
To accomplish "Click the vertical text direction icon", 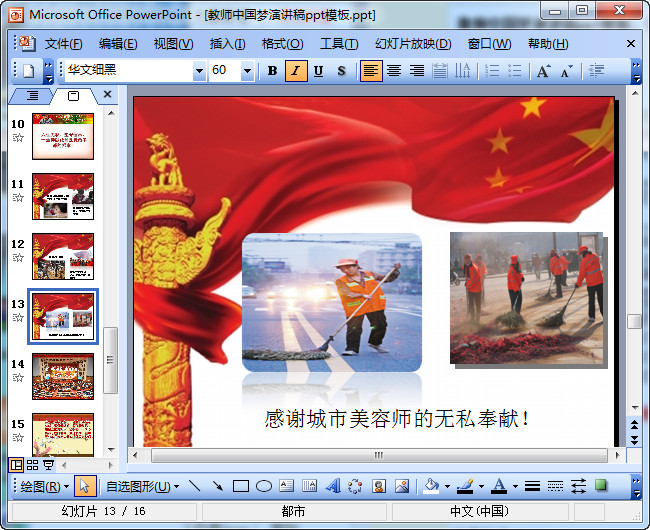I will (x=462, y=71).
